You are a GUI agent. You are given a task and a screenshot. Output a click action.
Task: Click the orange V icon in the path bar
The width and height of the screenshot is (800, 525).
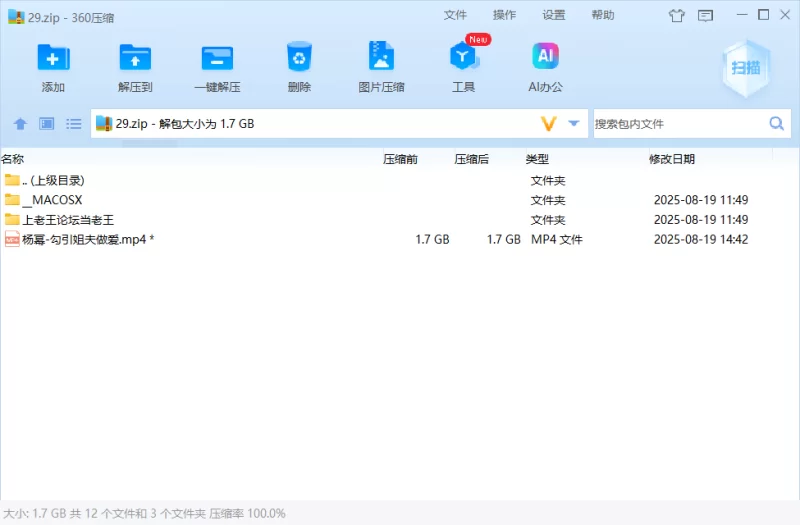pos(548,123)
